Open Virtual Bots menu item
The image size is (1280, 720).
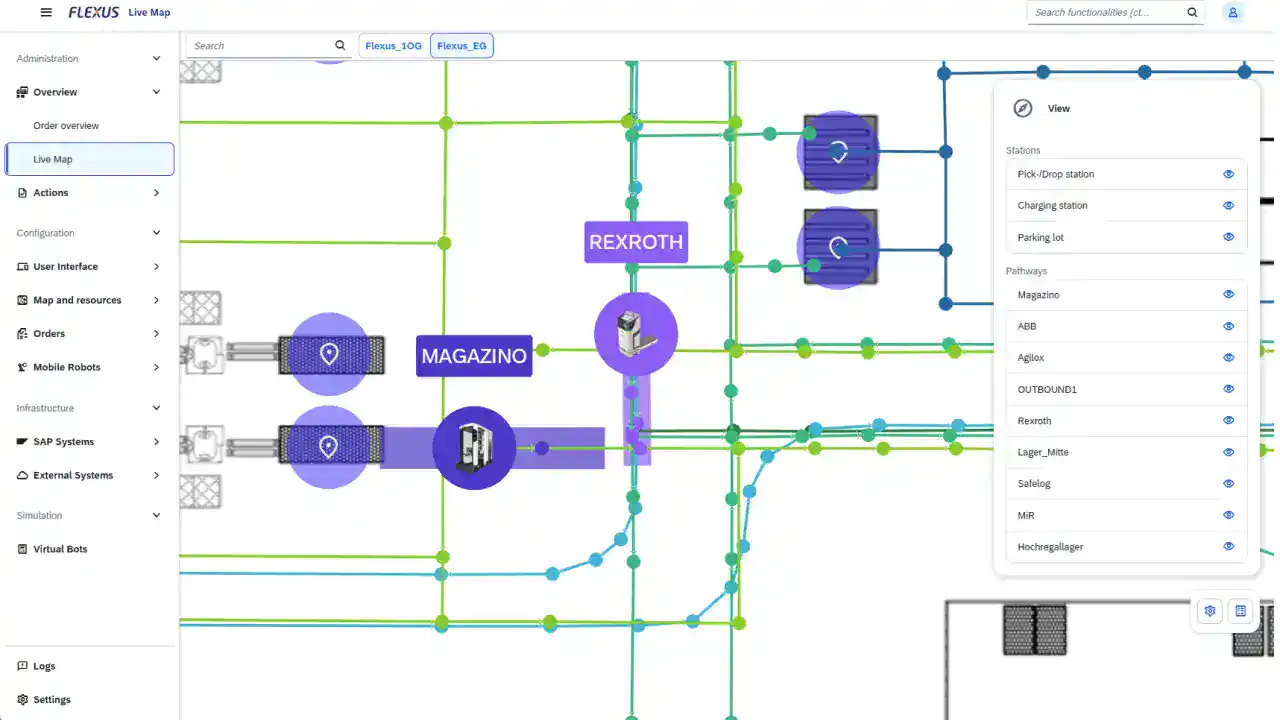click(88, 549)
